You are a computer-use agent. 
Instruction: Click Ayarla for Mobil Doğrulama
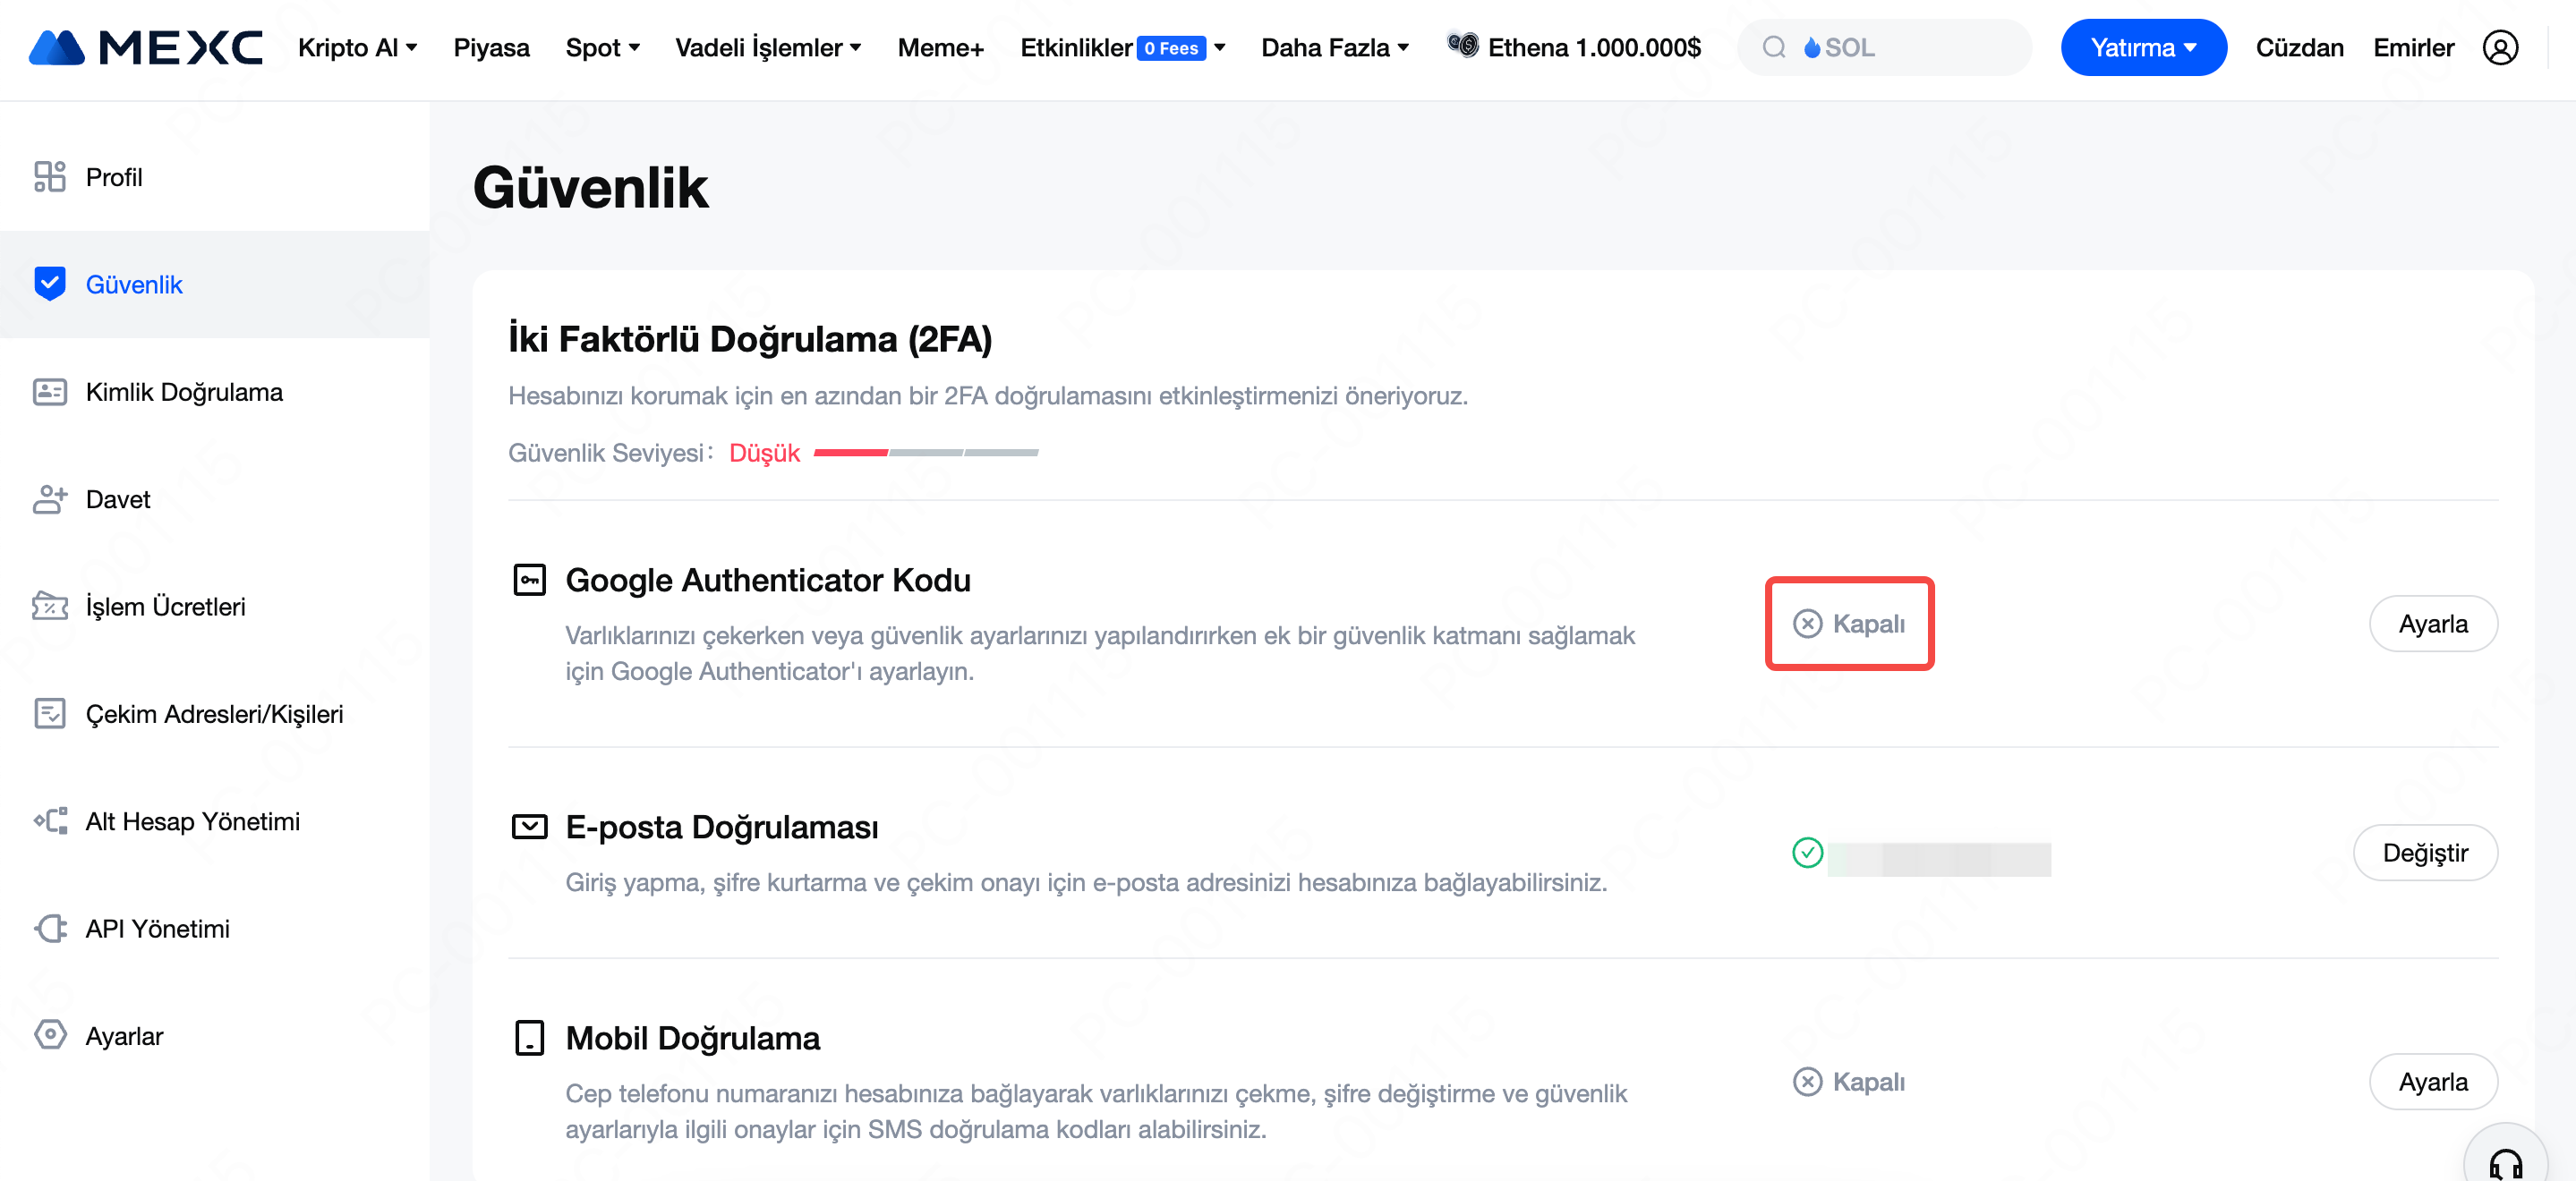(x=2432, y=1082)
